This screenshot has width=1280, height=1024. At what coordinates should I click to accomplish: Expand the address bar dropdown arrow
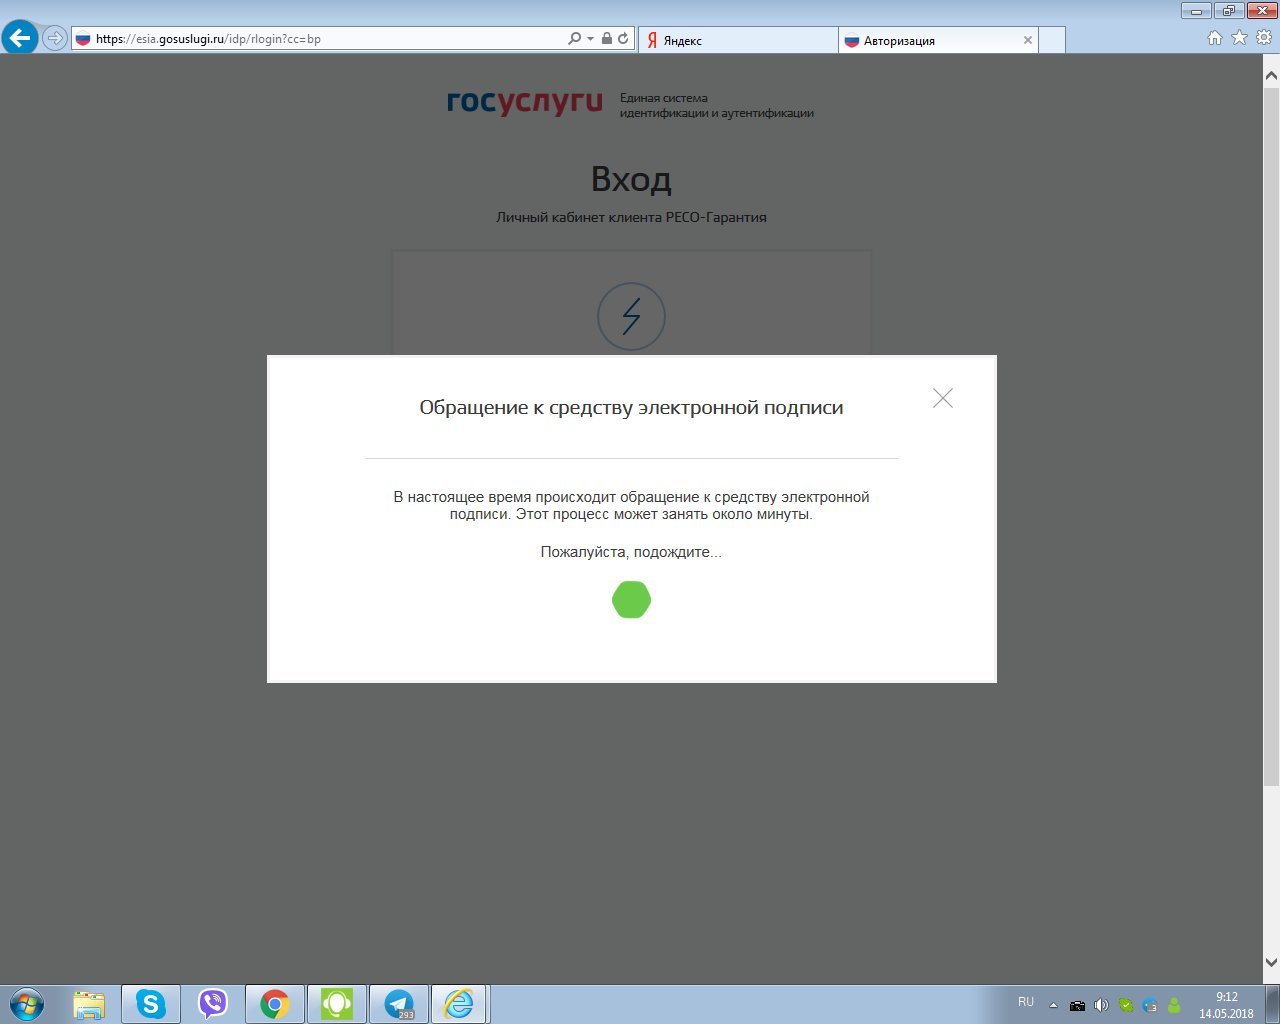590,39
